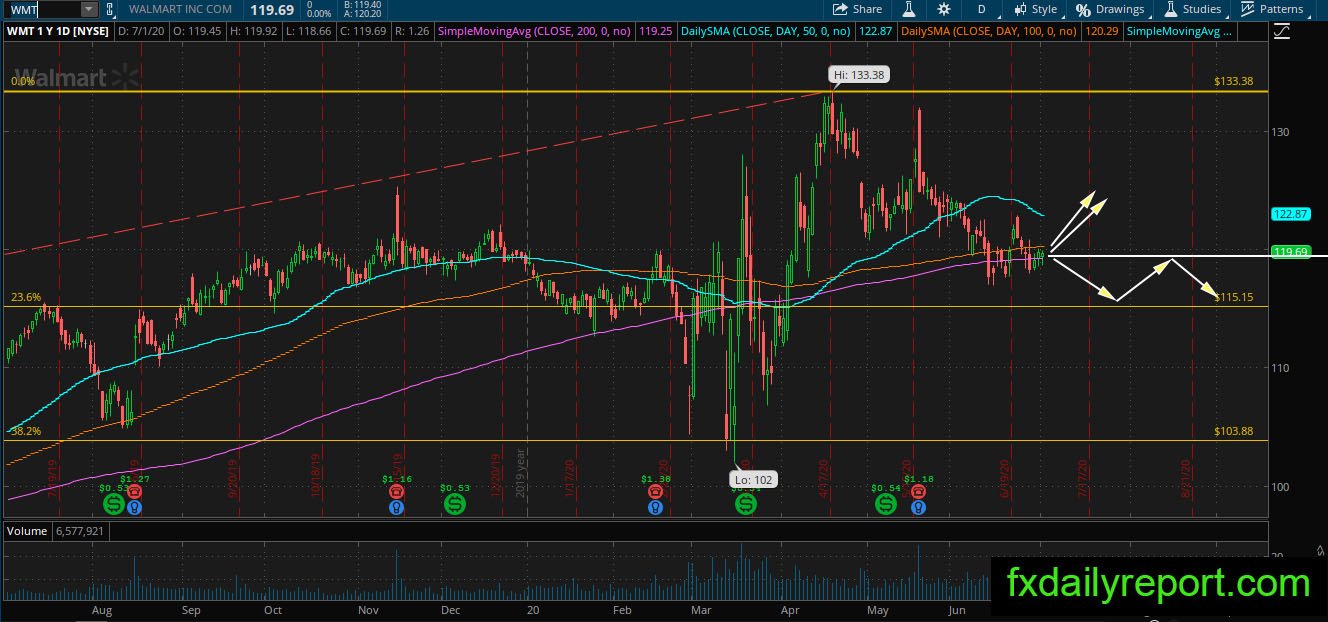Select the DailySMA (CLOSE, DAY, 100, 0, no) label
Viewport: 1328px width, 622px height.
click(x=988, y=32)
